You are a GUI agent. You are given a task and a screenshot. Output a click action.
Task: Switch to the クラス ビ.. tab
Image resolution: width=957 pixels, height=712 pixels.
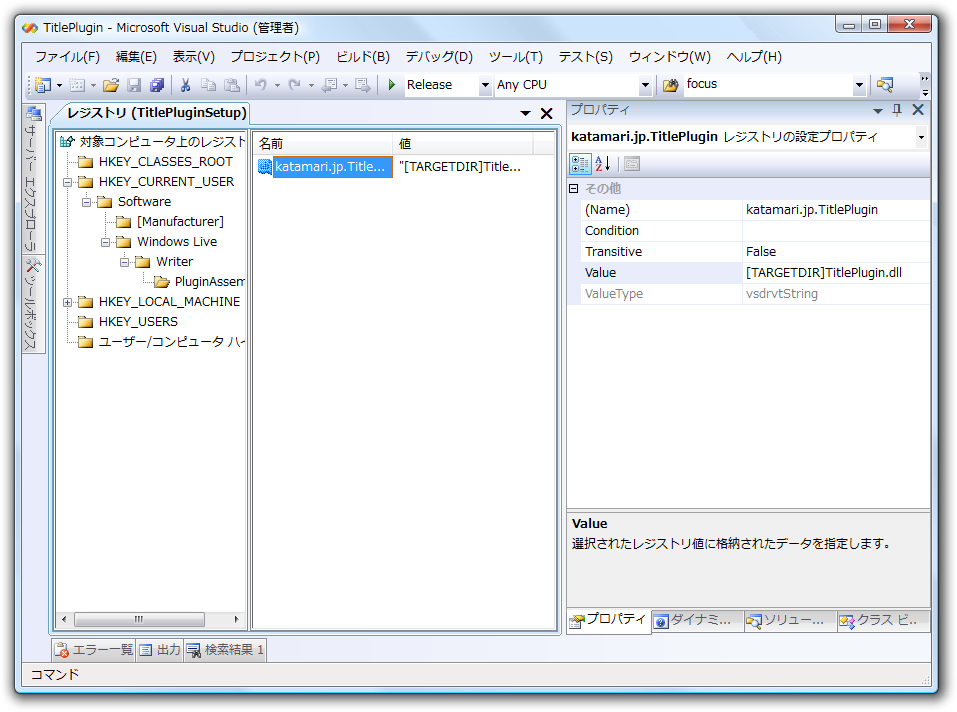[x=883, y=620]
